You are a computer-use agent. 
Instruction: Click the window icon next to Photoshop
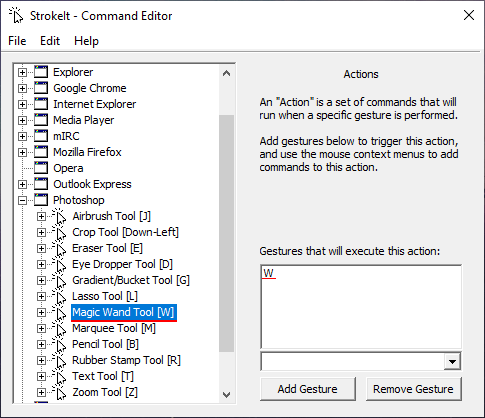click(41, 200)
